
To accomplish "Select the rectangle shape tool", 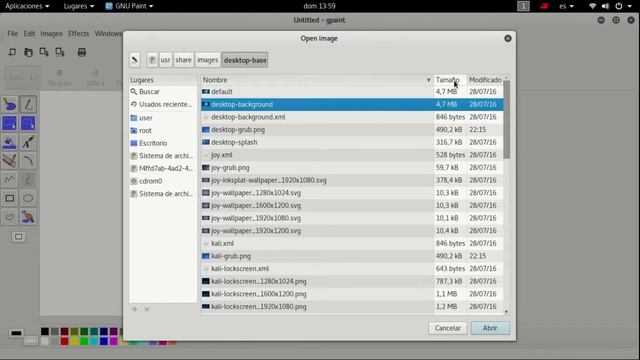I will (x=9, y=198).
